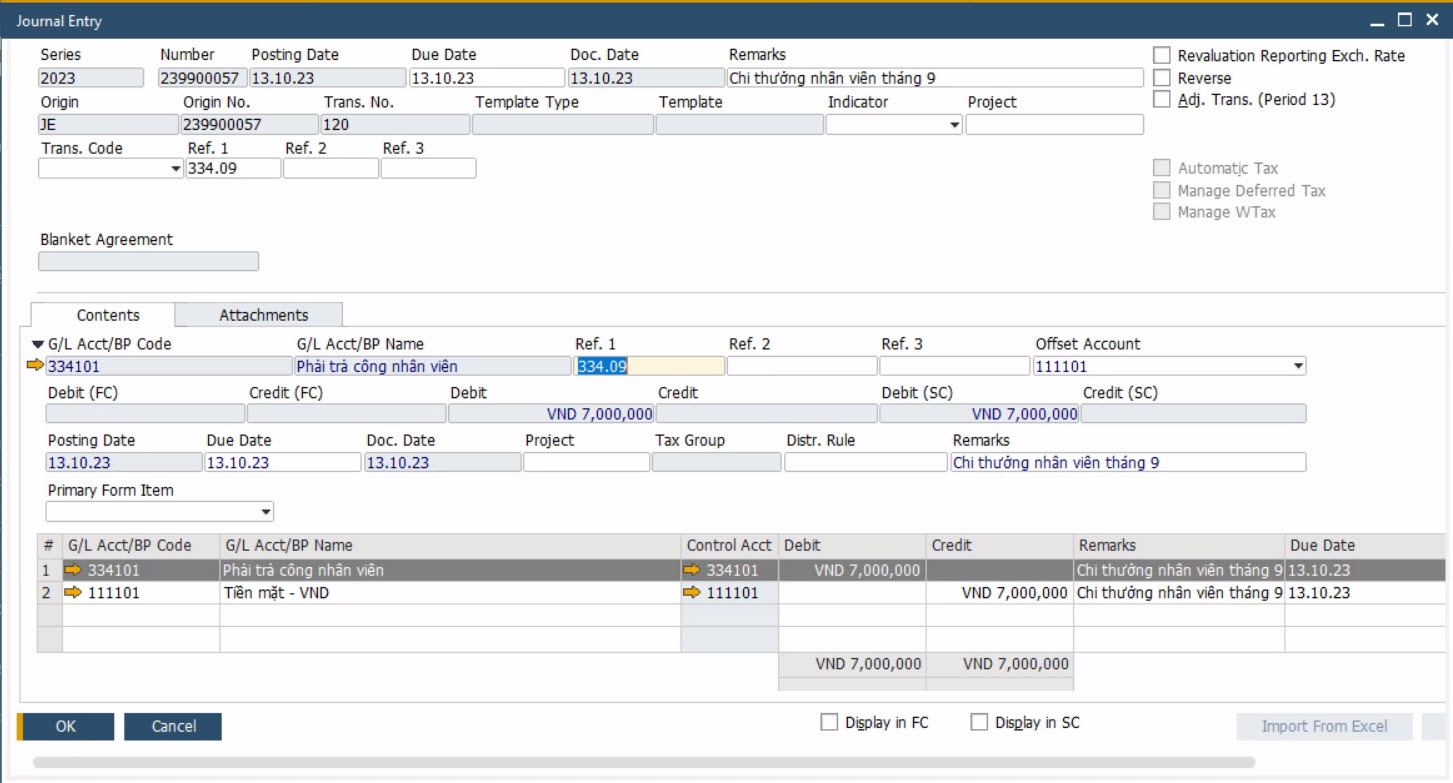Click the horizontal scrollbar at bottom
This screenshot has width=1453, height=783.
click(644, 763)
